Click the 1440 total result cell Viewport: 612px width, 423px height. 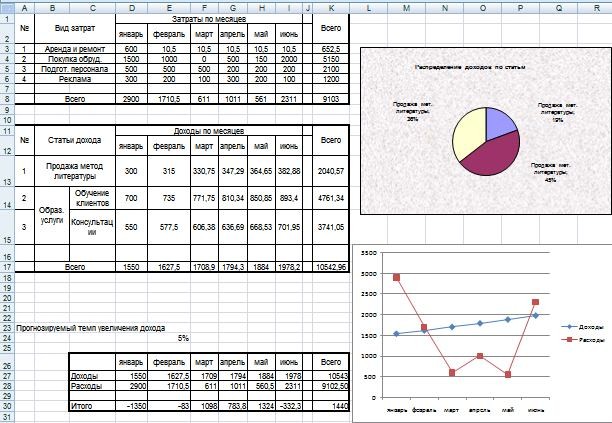pos(331,406)
